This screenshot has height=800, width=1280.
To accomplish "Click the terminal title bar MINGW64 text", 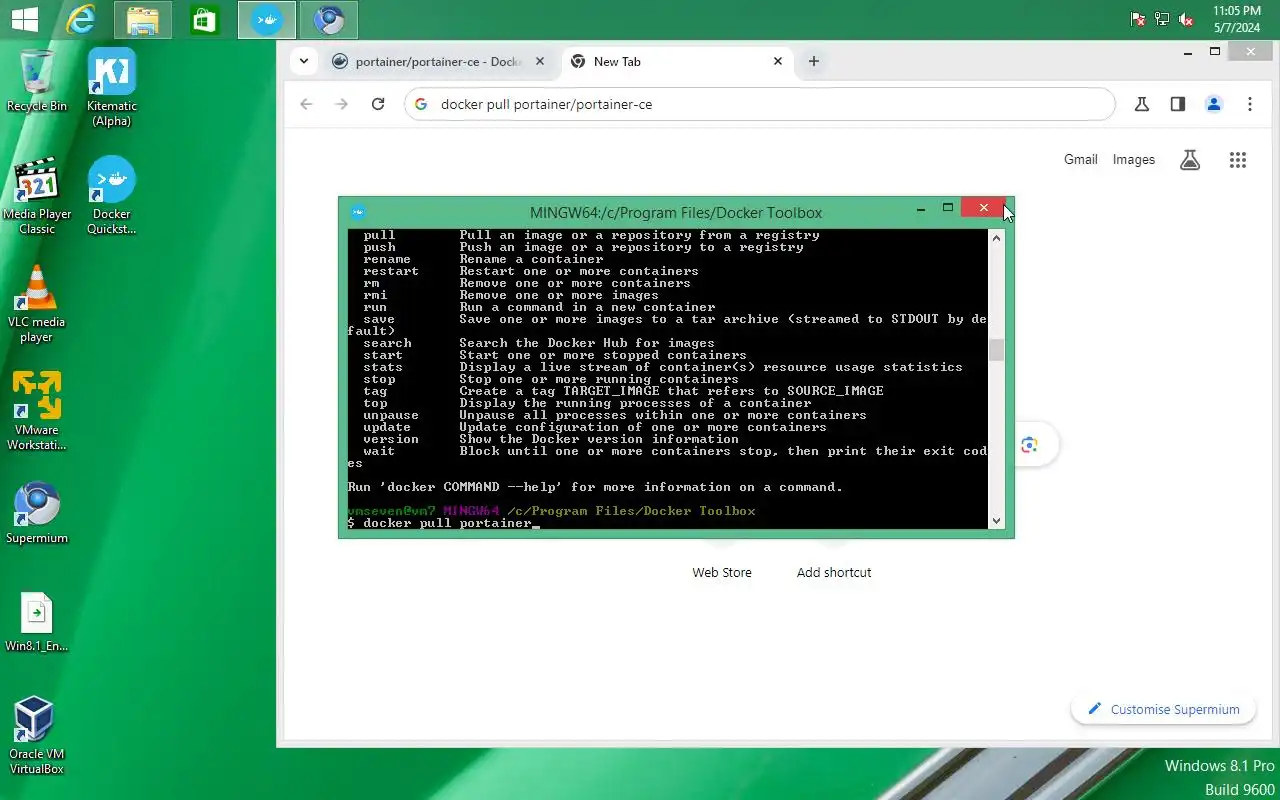I will 676,212.
